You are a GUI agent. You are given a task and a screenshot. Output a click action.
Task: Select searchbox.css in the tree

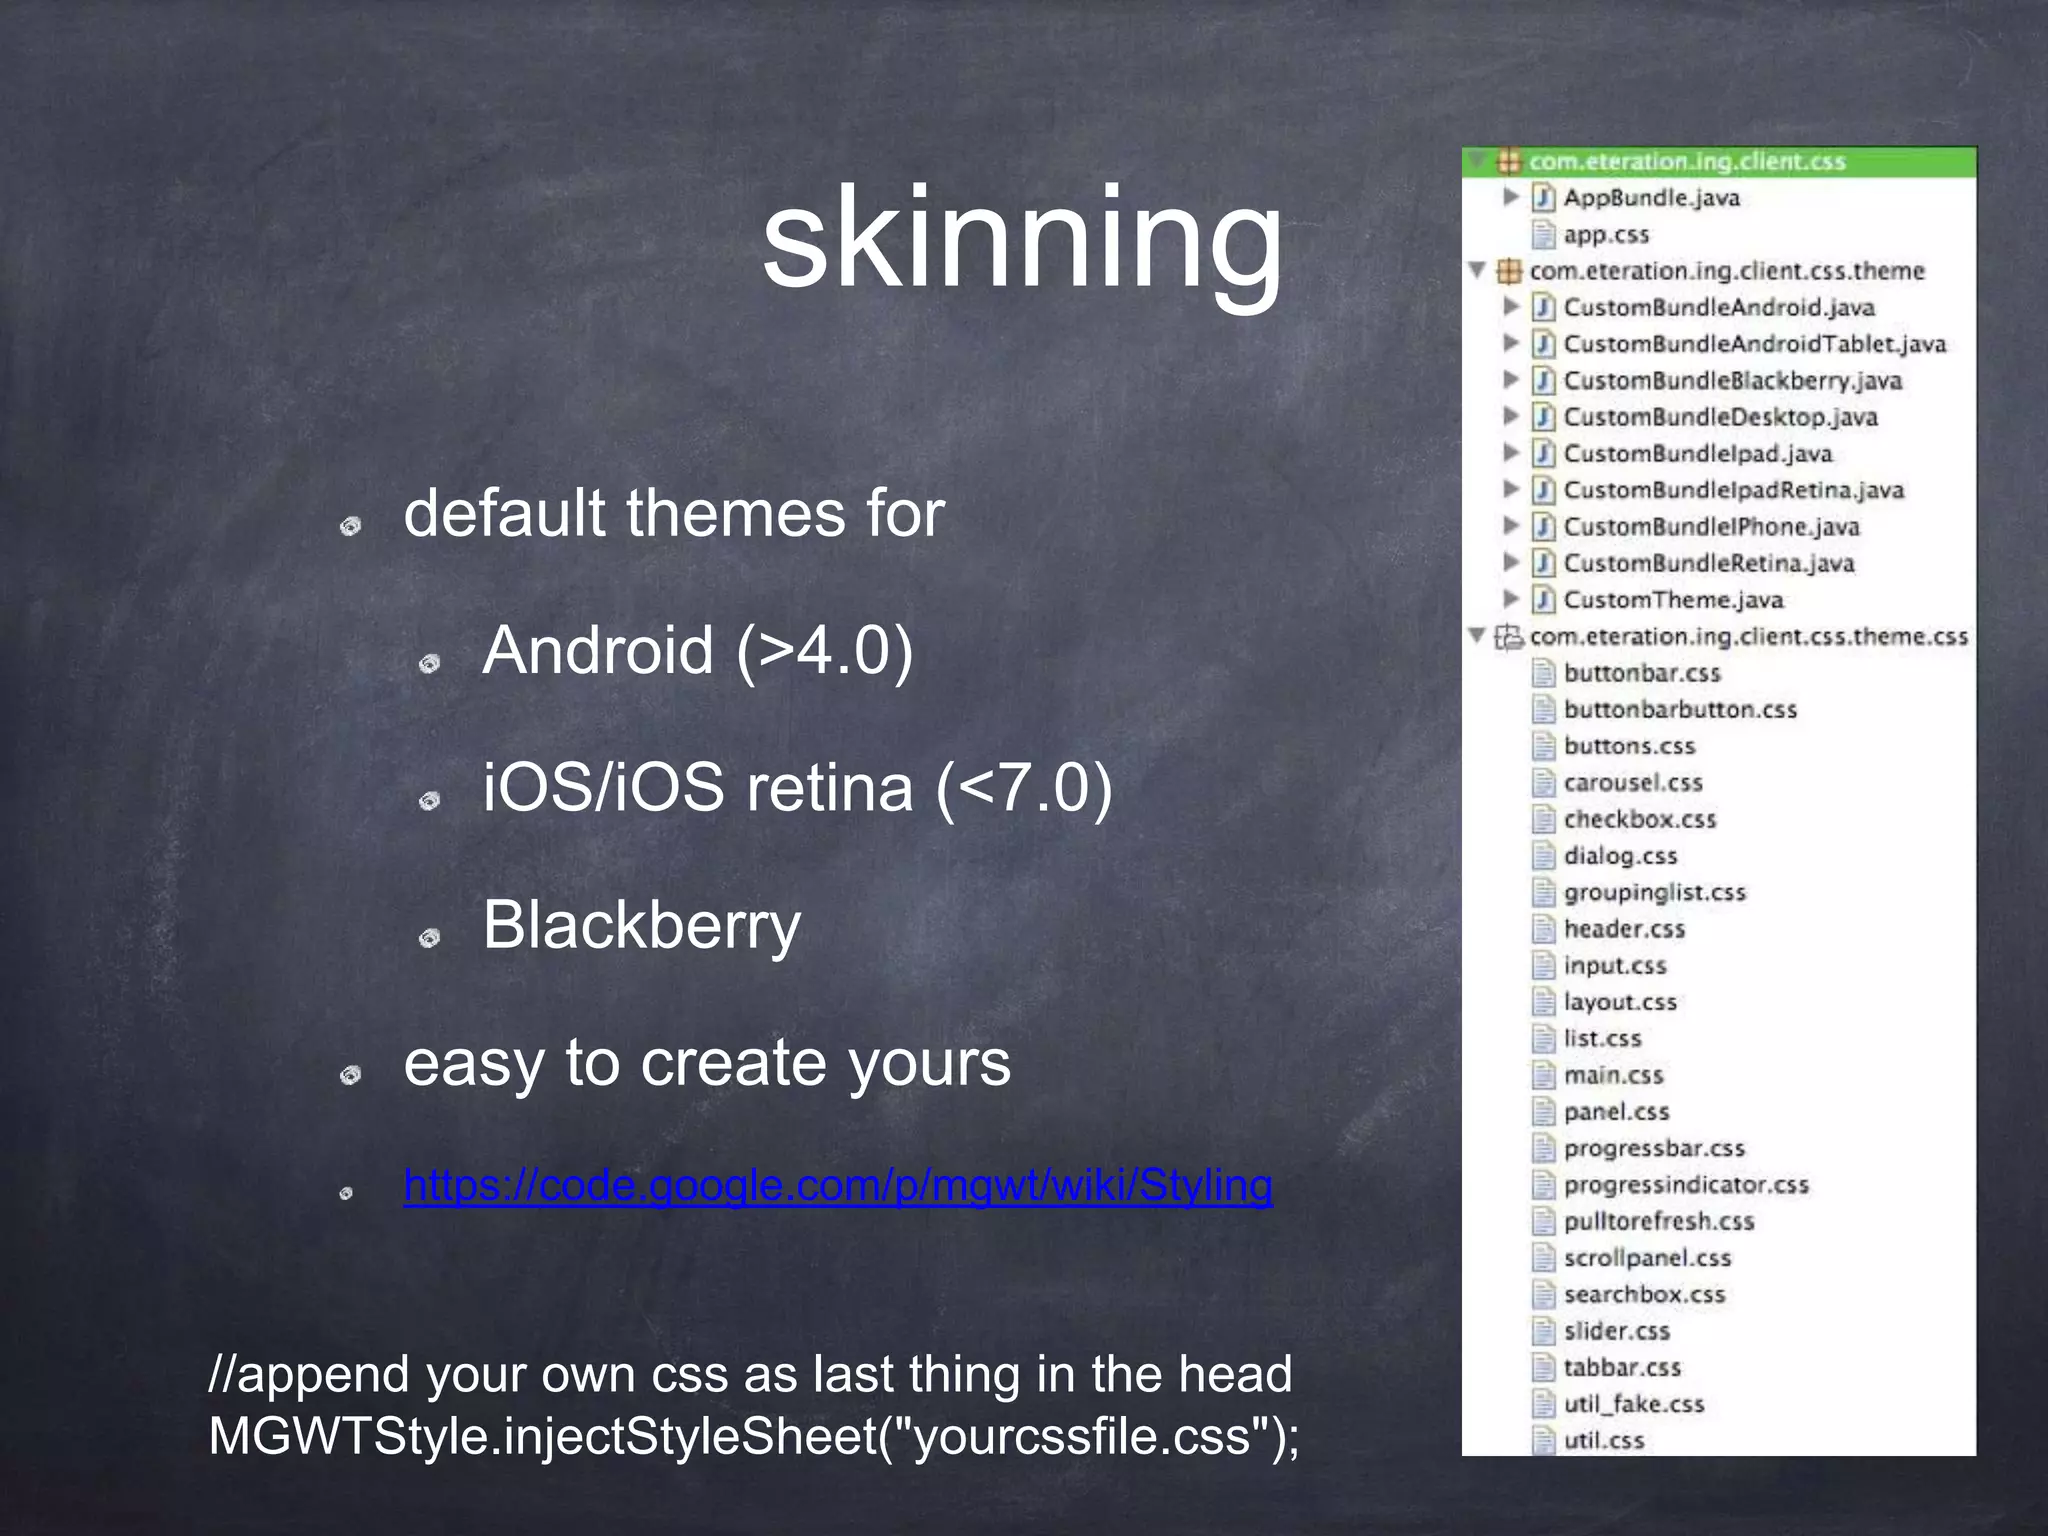click(1645, 1294)
